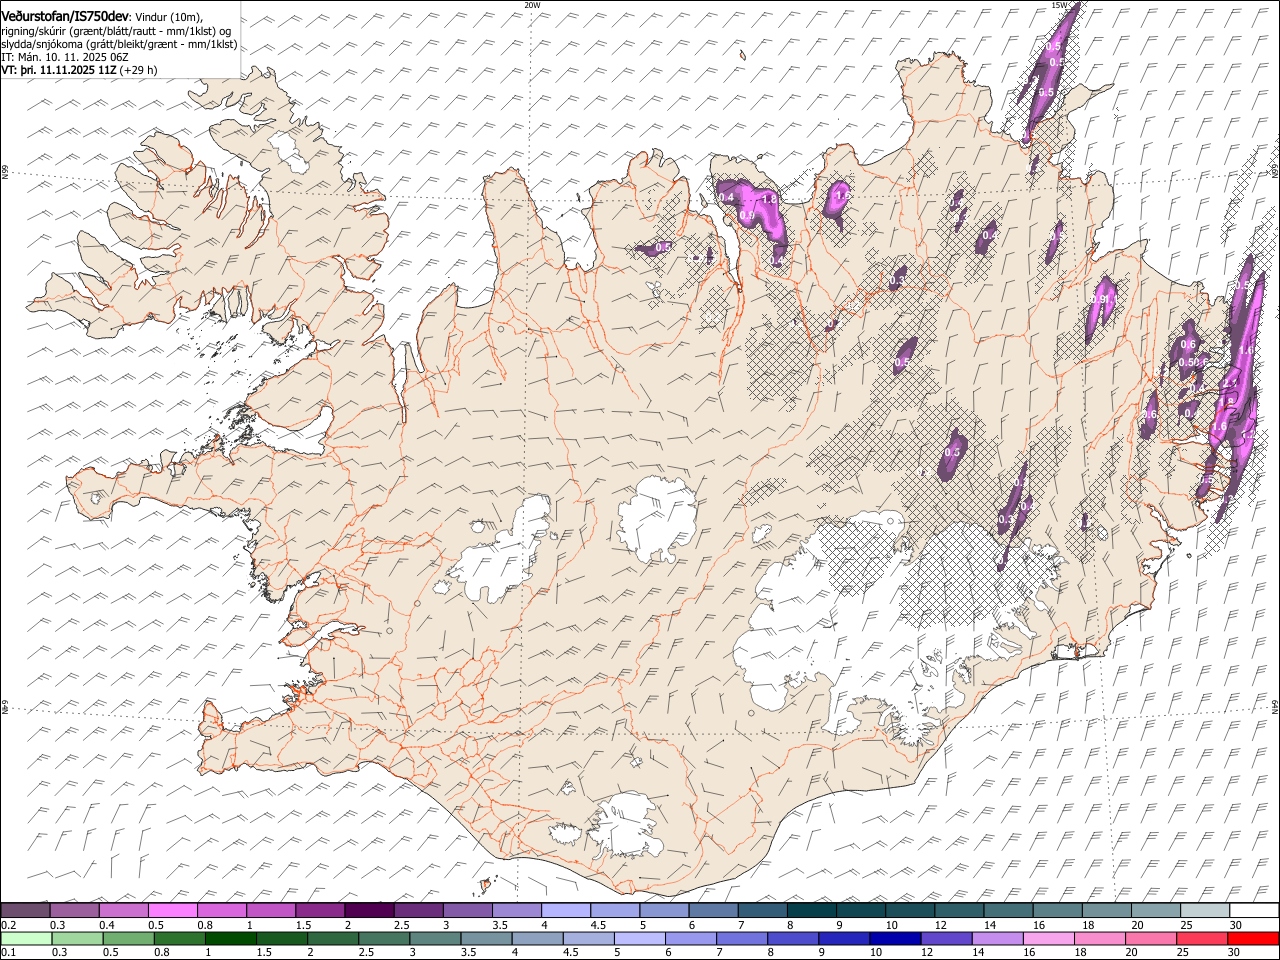Click the 4–4.5 grey-blue lower-row swatch
The image size is (1280, 960).
pyautogui.click(x=537, y=938)
